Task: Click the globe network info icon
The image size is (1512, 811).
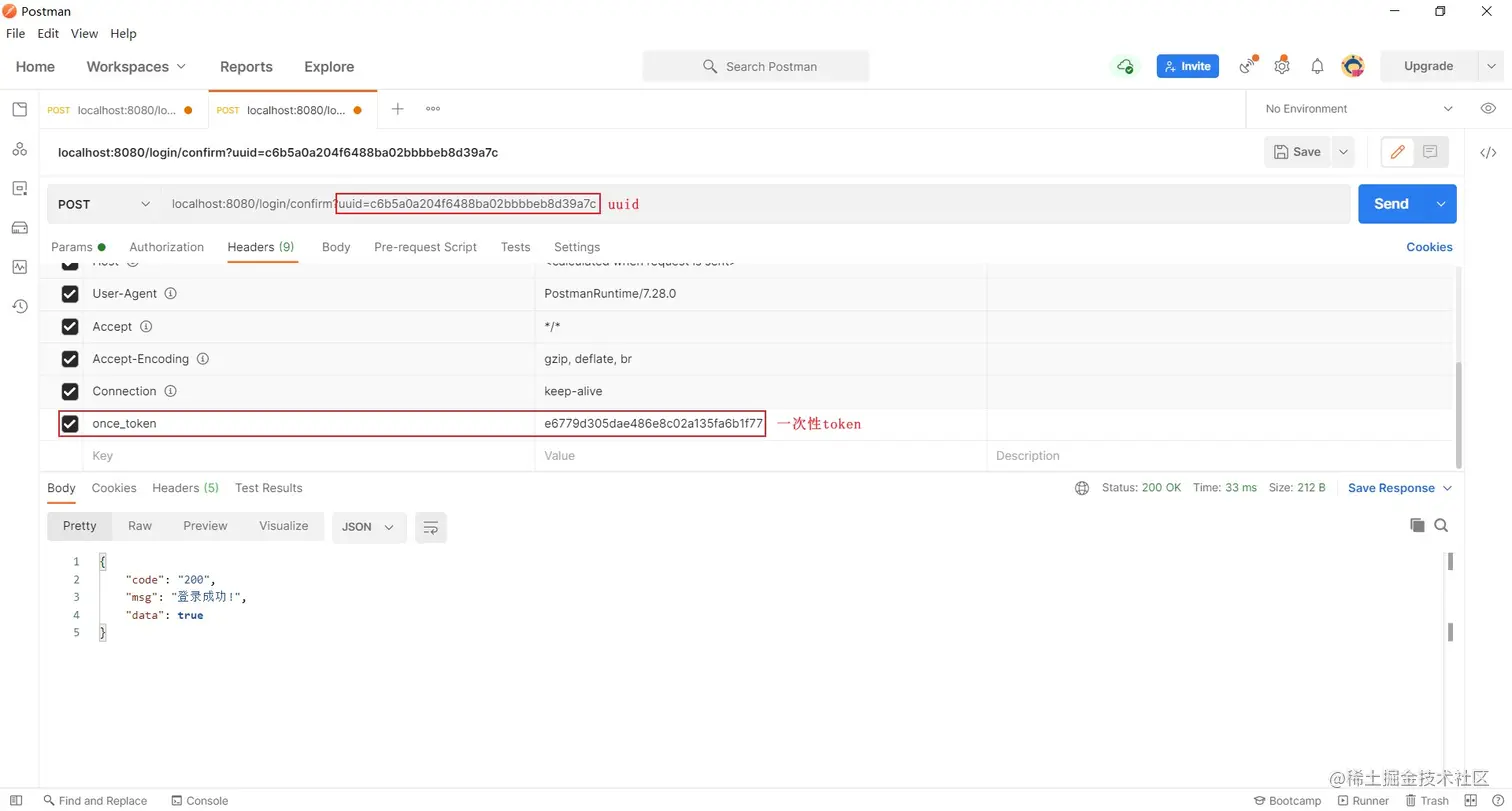Action: point(1081,488)
